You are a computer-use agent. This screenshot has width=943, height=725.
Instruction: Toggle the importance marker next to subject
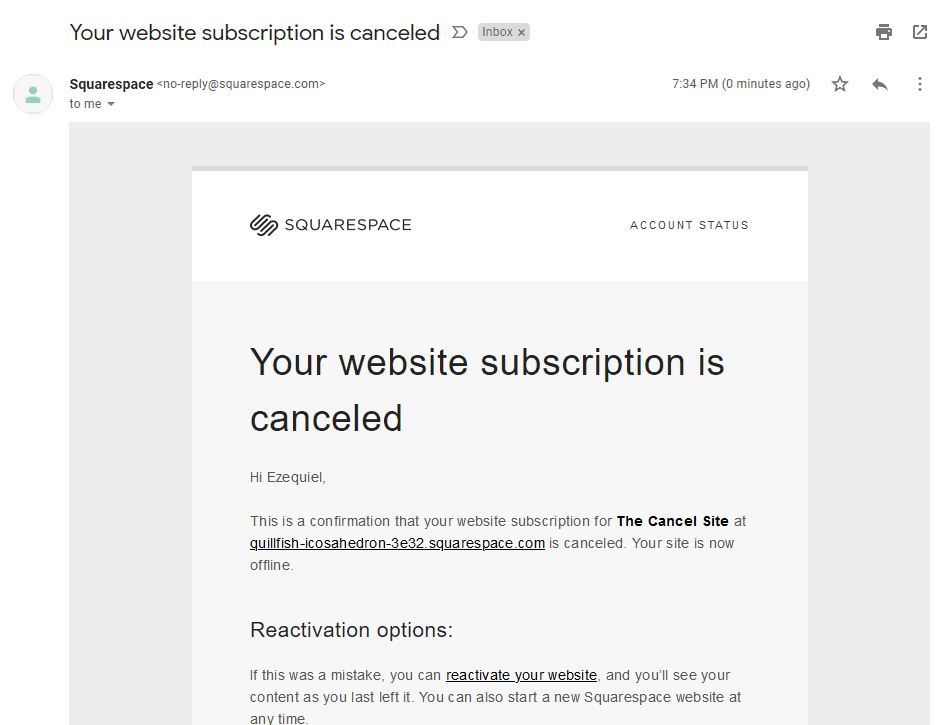click(x=459, y=32)
